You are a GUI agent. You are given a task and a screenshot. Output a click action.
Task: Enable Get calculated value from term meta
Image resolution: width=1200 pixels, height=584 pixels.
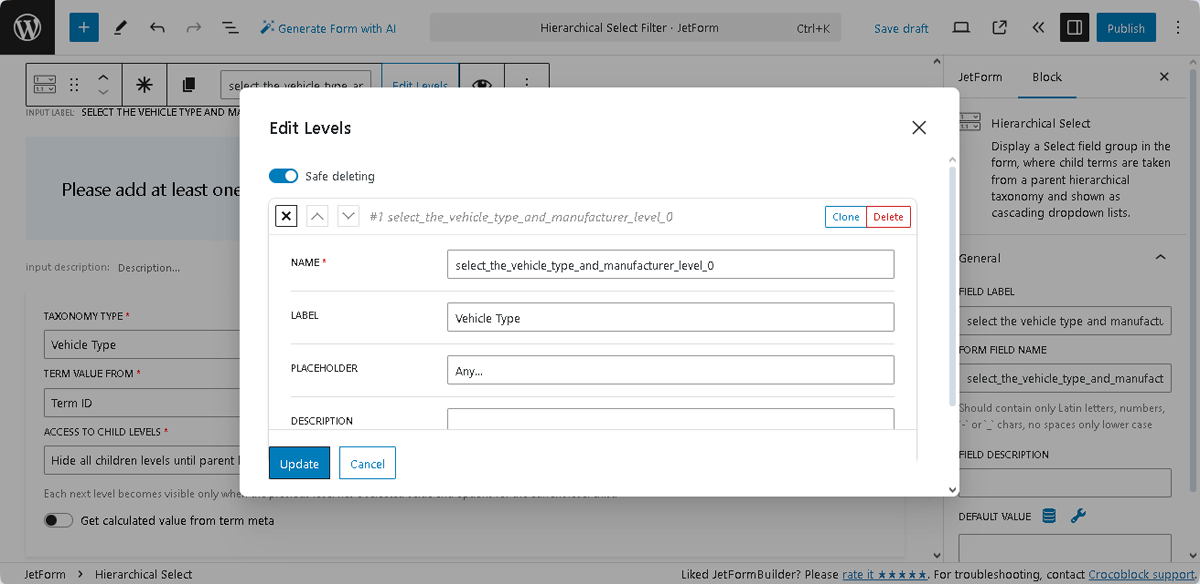coord(58,520)
